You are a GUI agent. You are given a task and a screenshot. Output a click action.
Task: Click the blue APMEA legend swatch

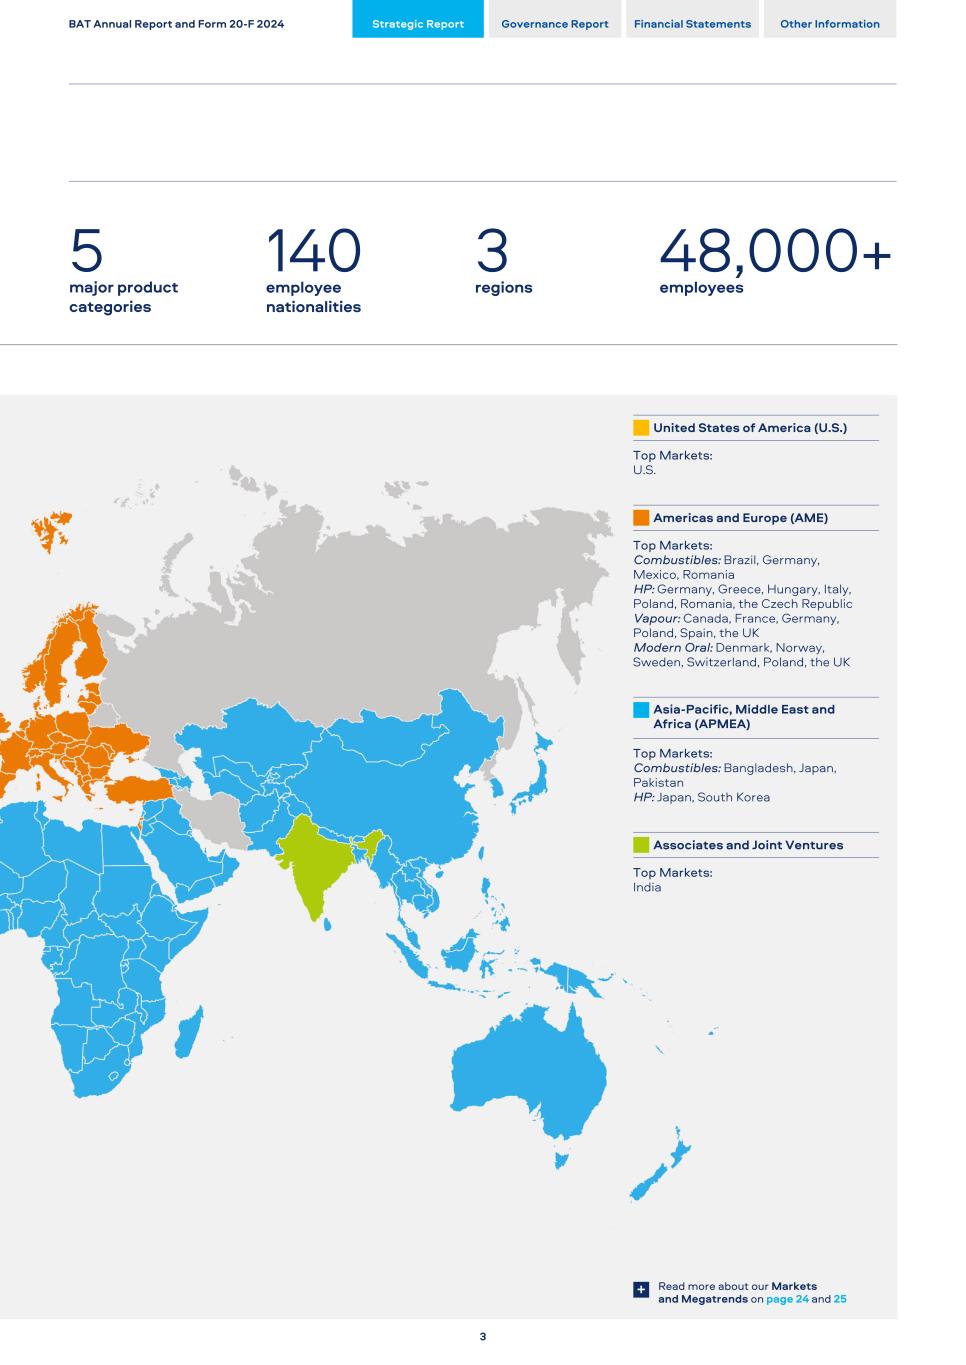(x=641, y=710)
